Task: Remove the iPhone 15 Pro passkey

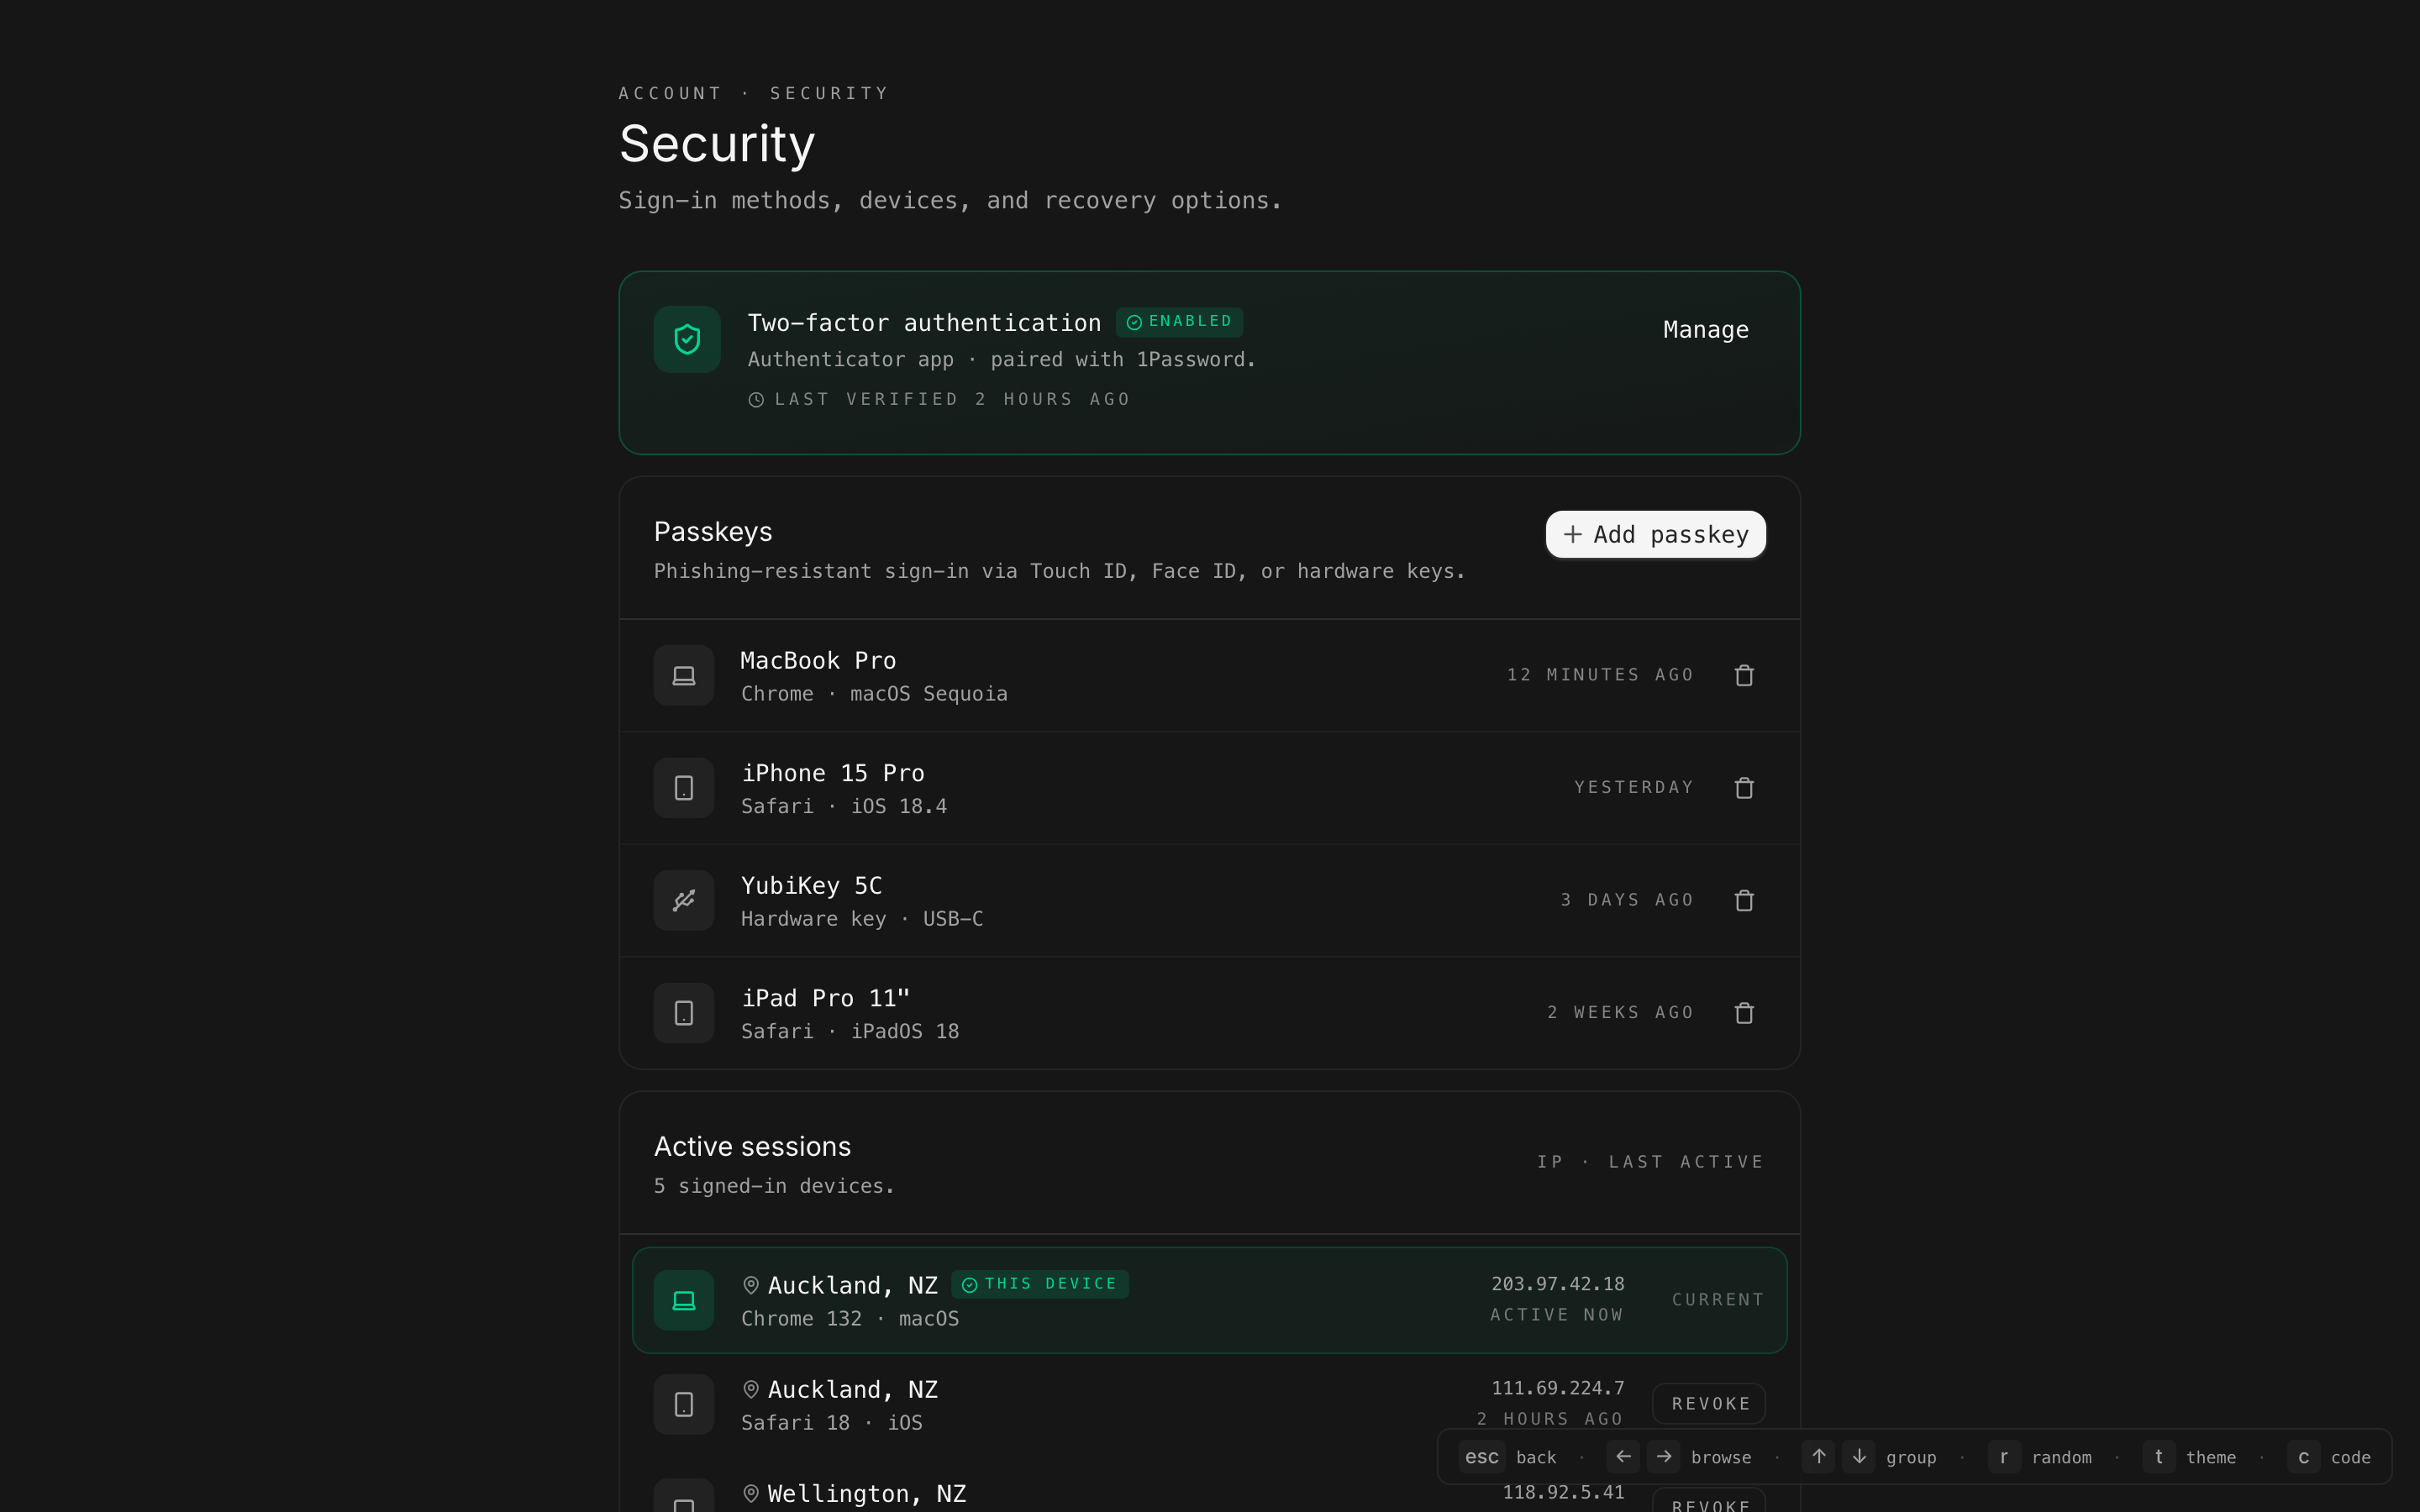Action: (1744, 788)
